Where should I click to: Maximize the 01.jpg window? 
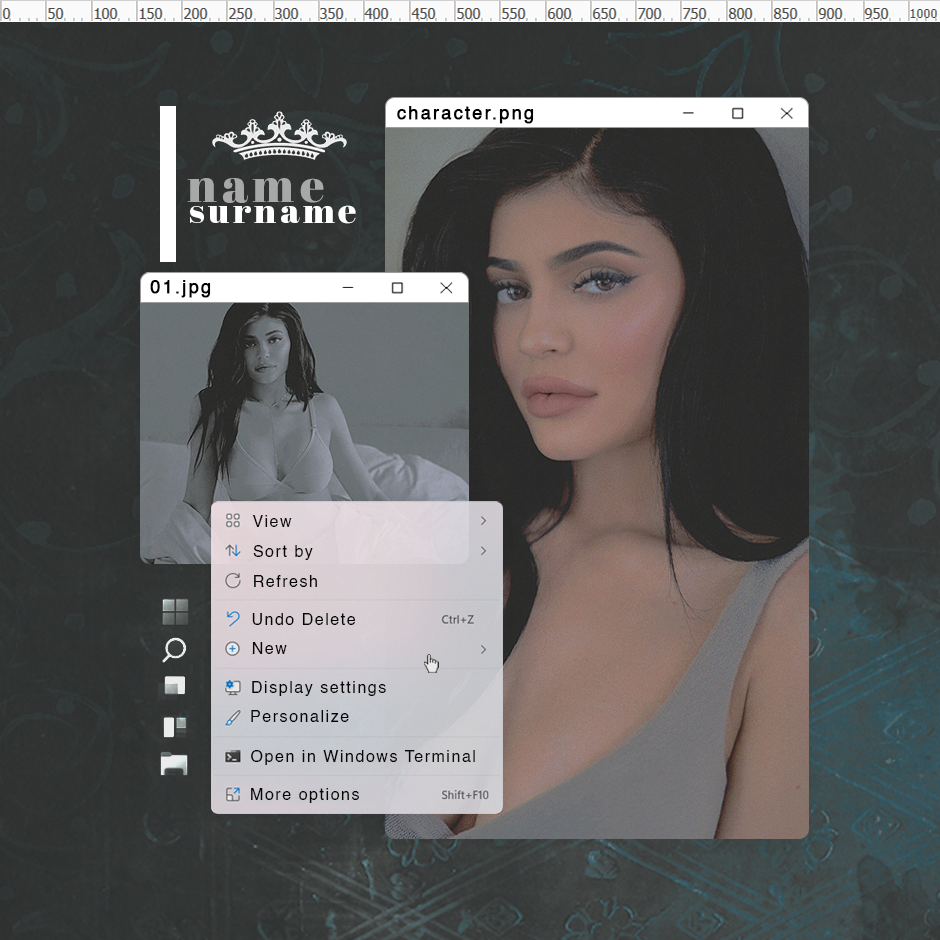pyautogui.click(x=397, y=288)
